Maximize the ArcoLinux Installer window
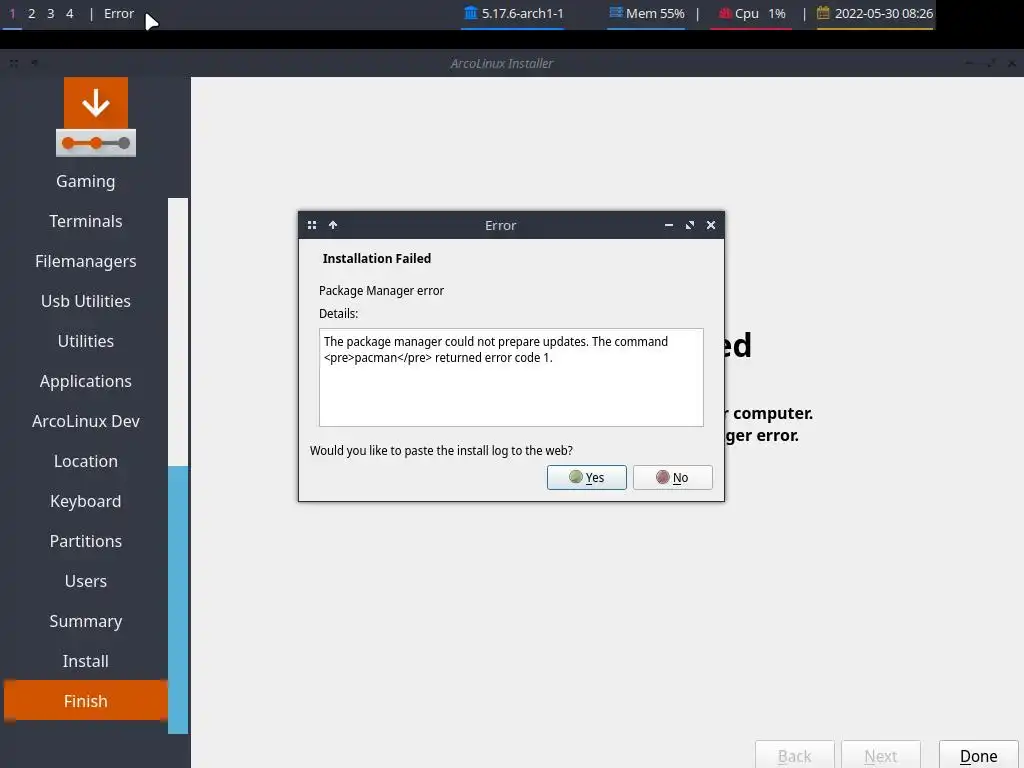Image resolution: width=1024 pixels, height=768 pixels. [x=991, y=63]
